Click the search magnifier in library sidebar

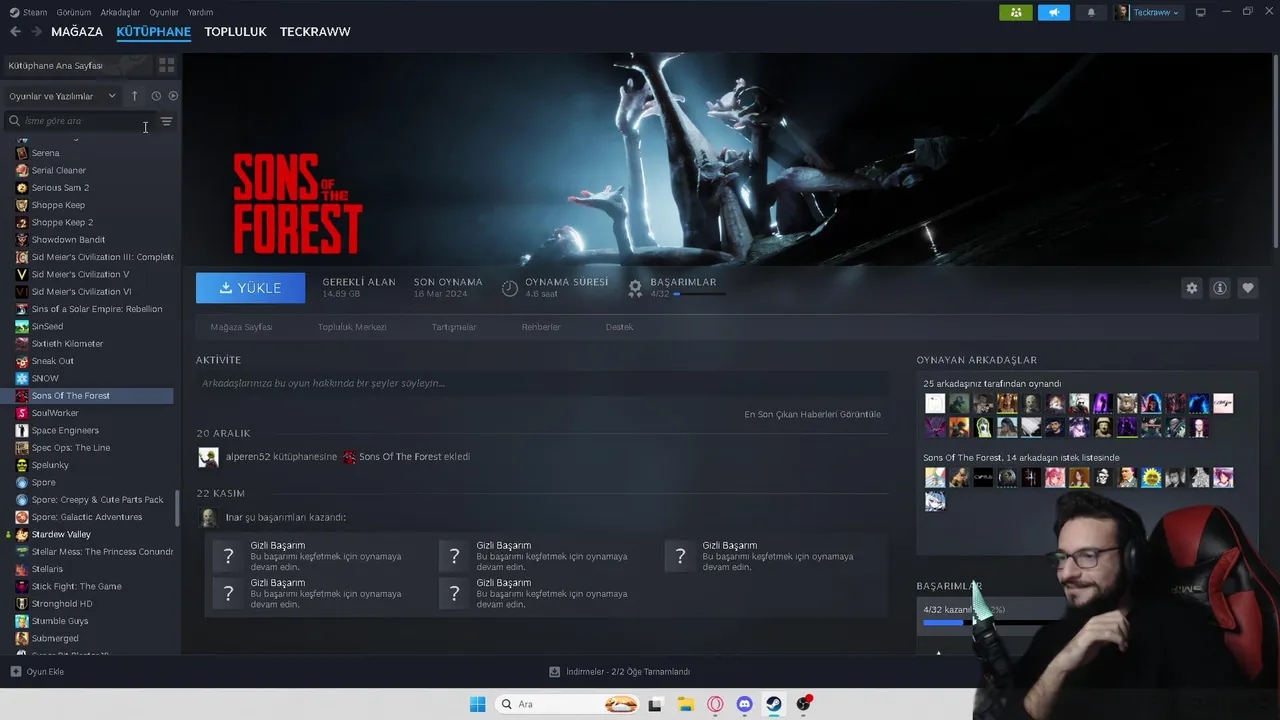pyautogui.click(x=15, y=121)
